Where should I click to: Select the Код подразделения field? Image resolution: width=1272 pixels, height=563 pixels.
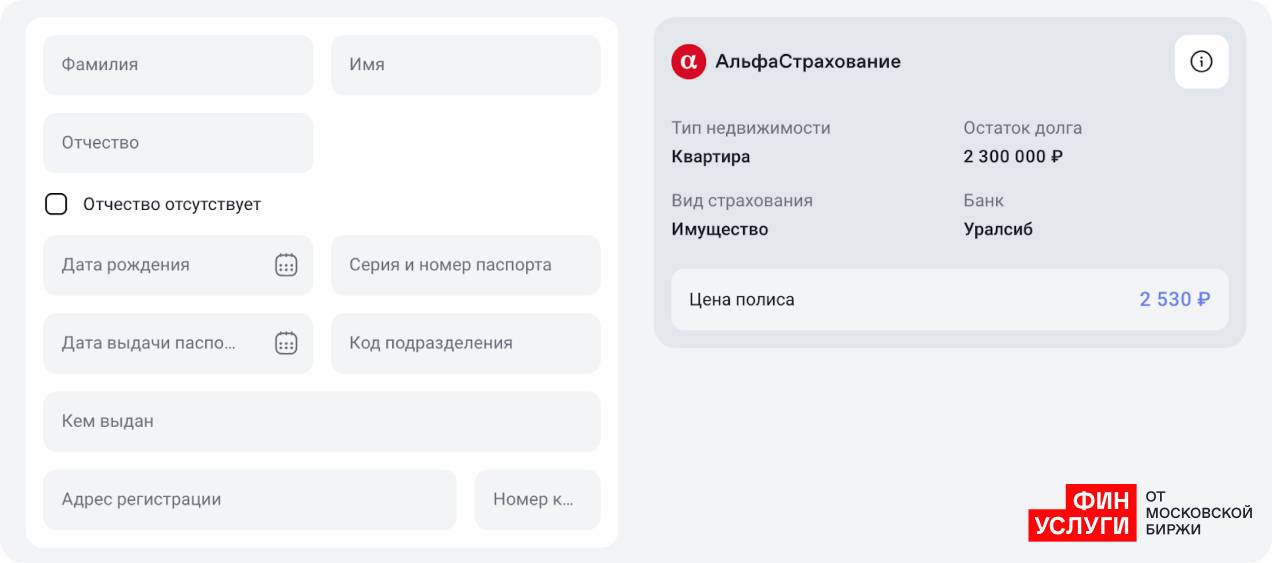tap(465, 343)
